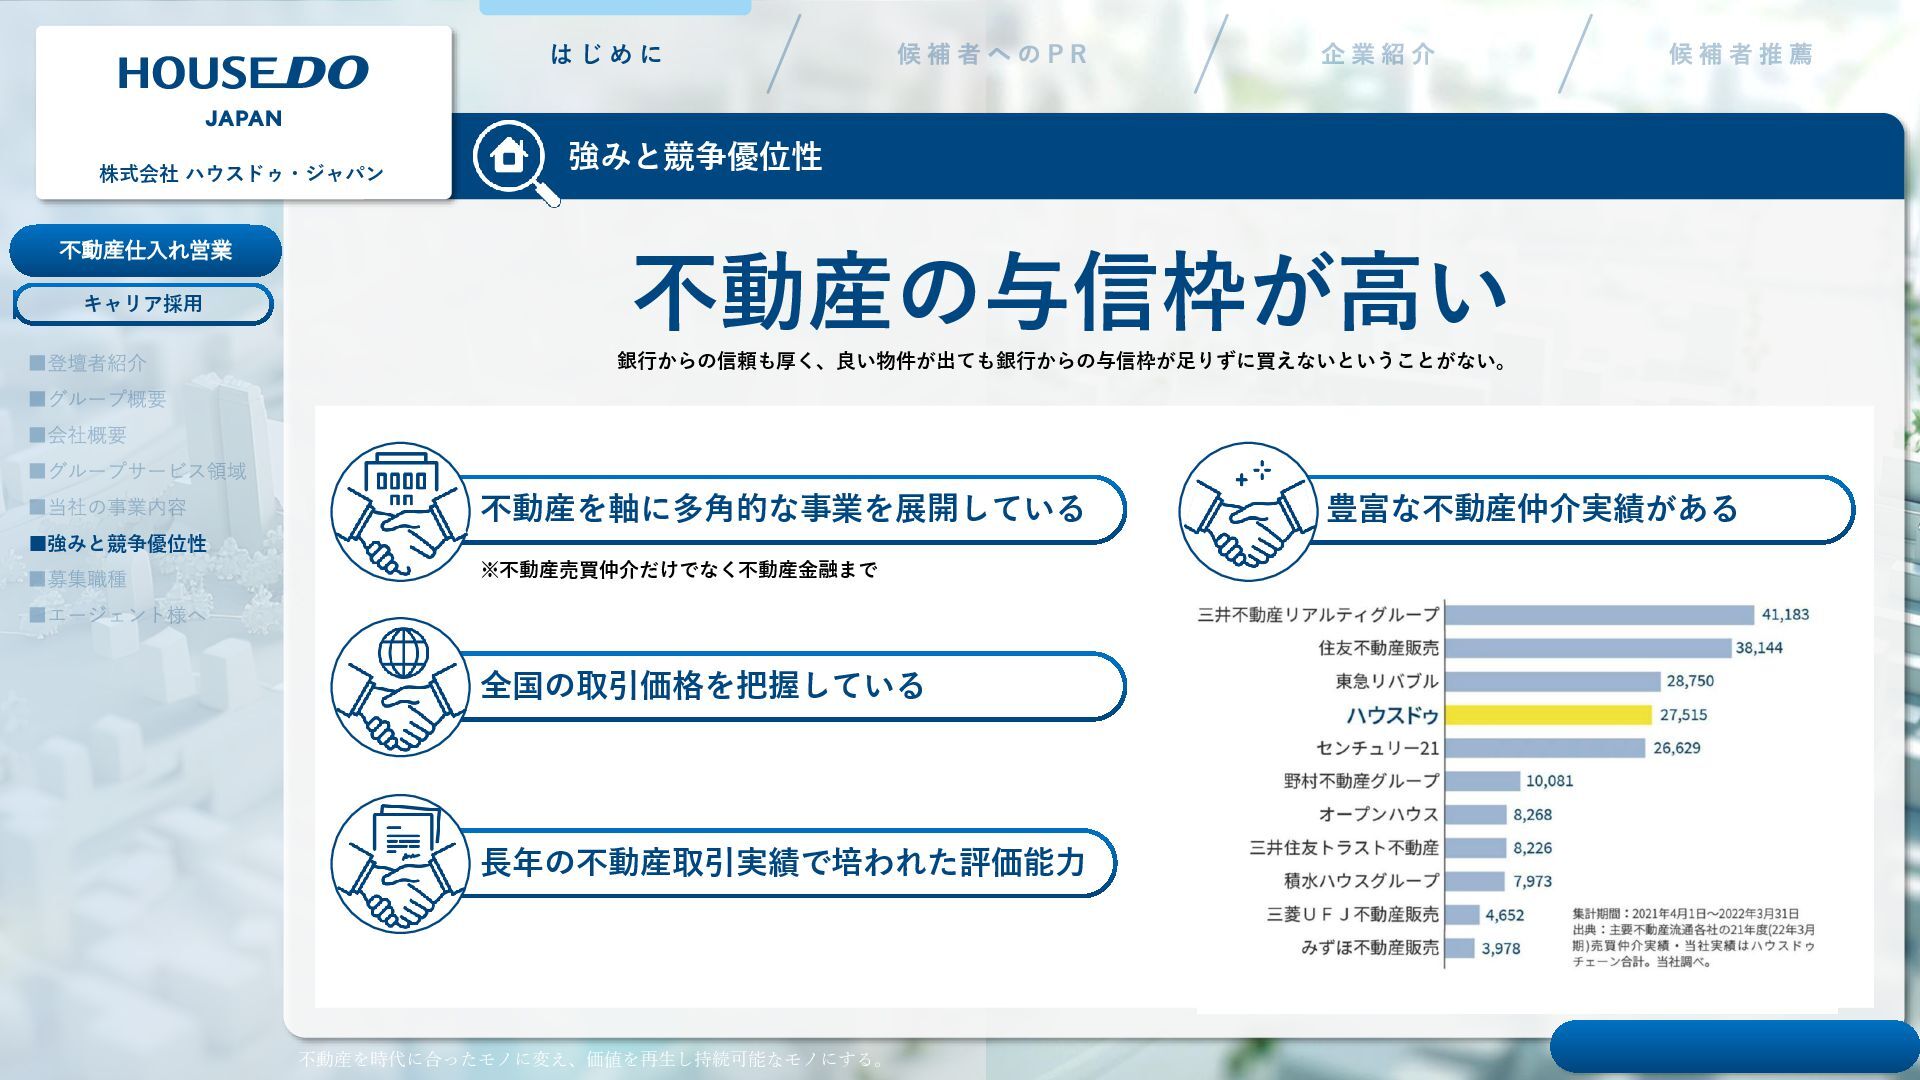Screen dimensions: 1920x1080
Task: Click the yellow ハウスドゥ bar
Action: click(1549, 715)
